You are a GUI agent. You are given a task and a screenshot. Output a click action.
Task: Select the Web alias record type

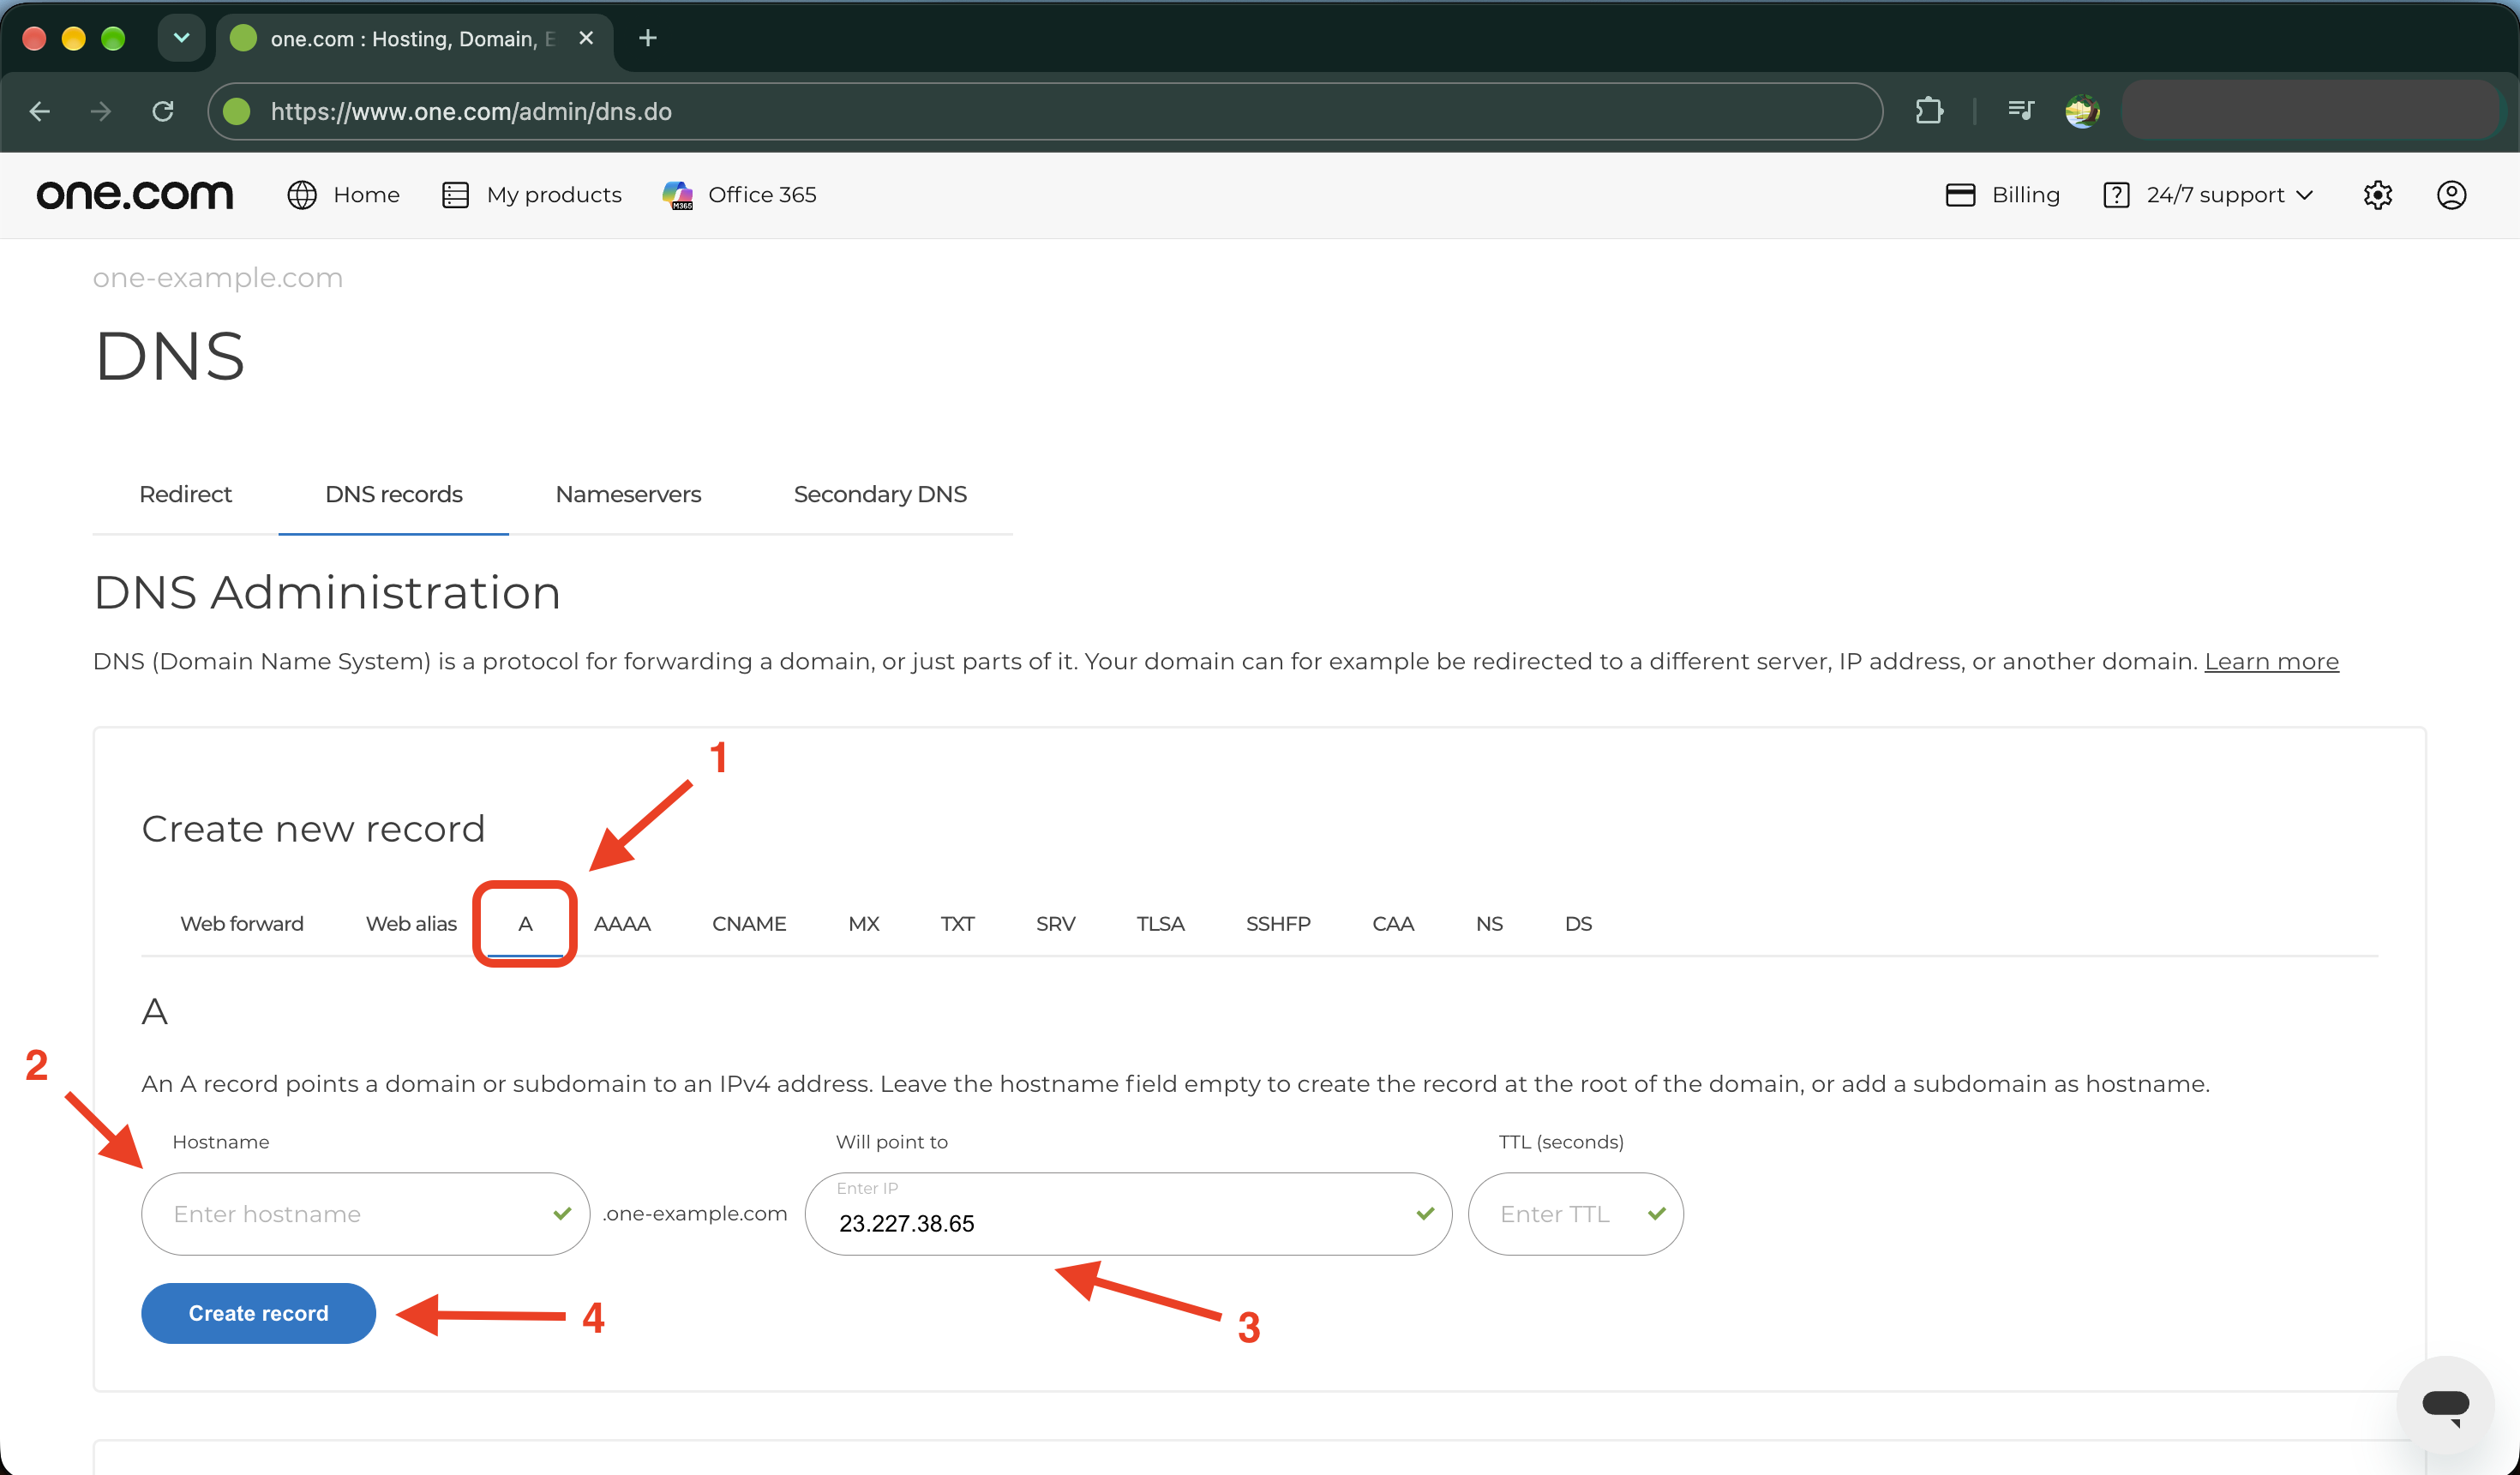point(411,924)
